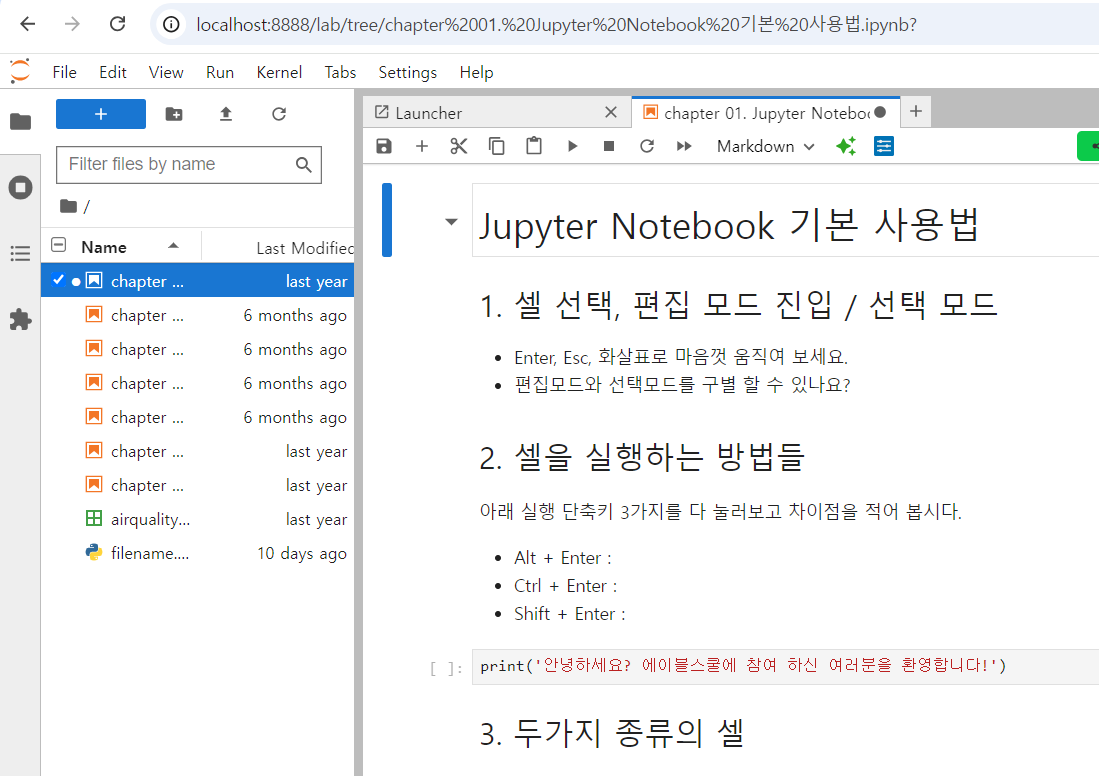
Task: Open the Run menu
Action: click(220, 72)
